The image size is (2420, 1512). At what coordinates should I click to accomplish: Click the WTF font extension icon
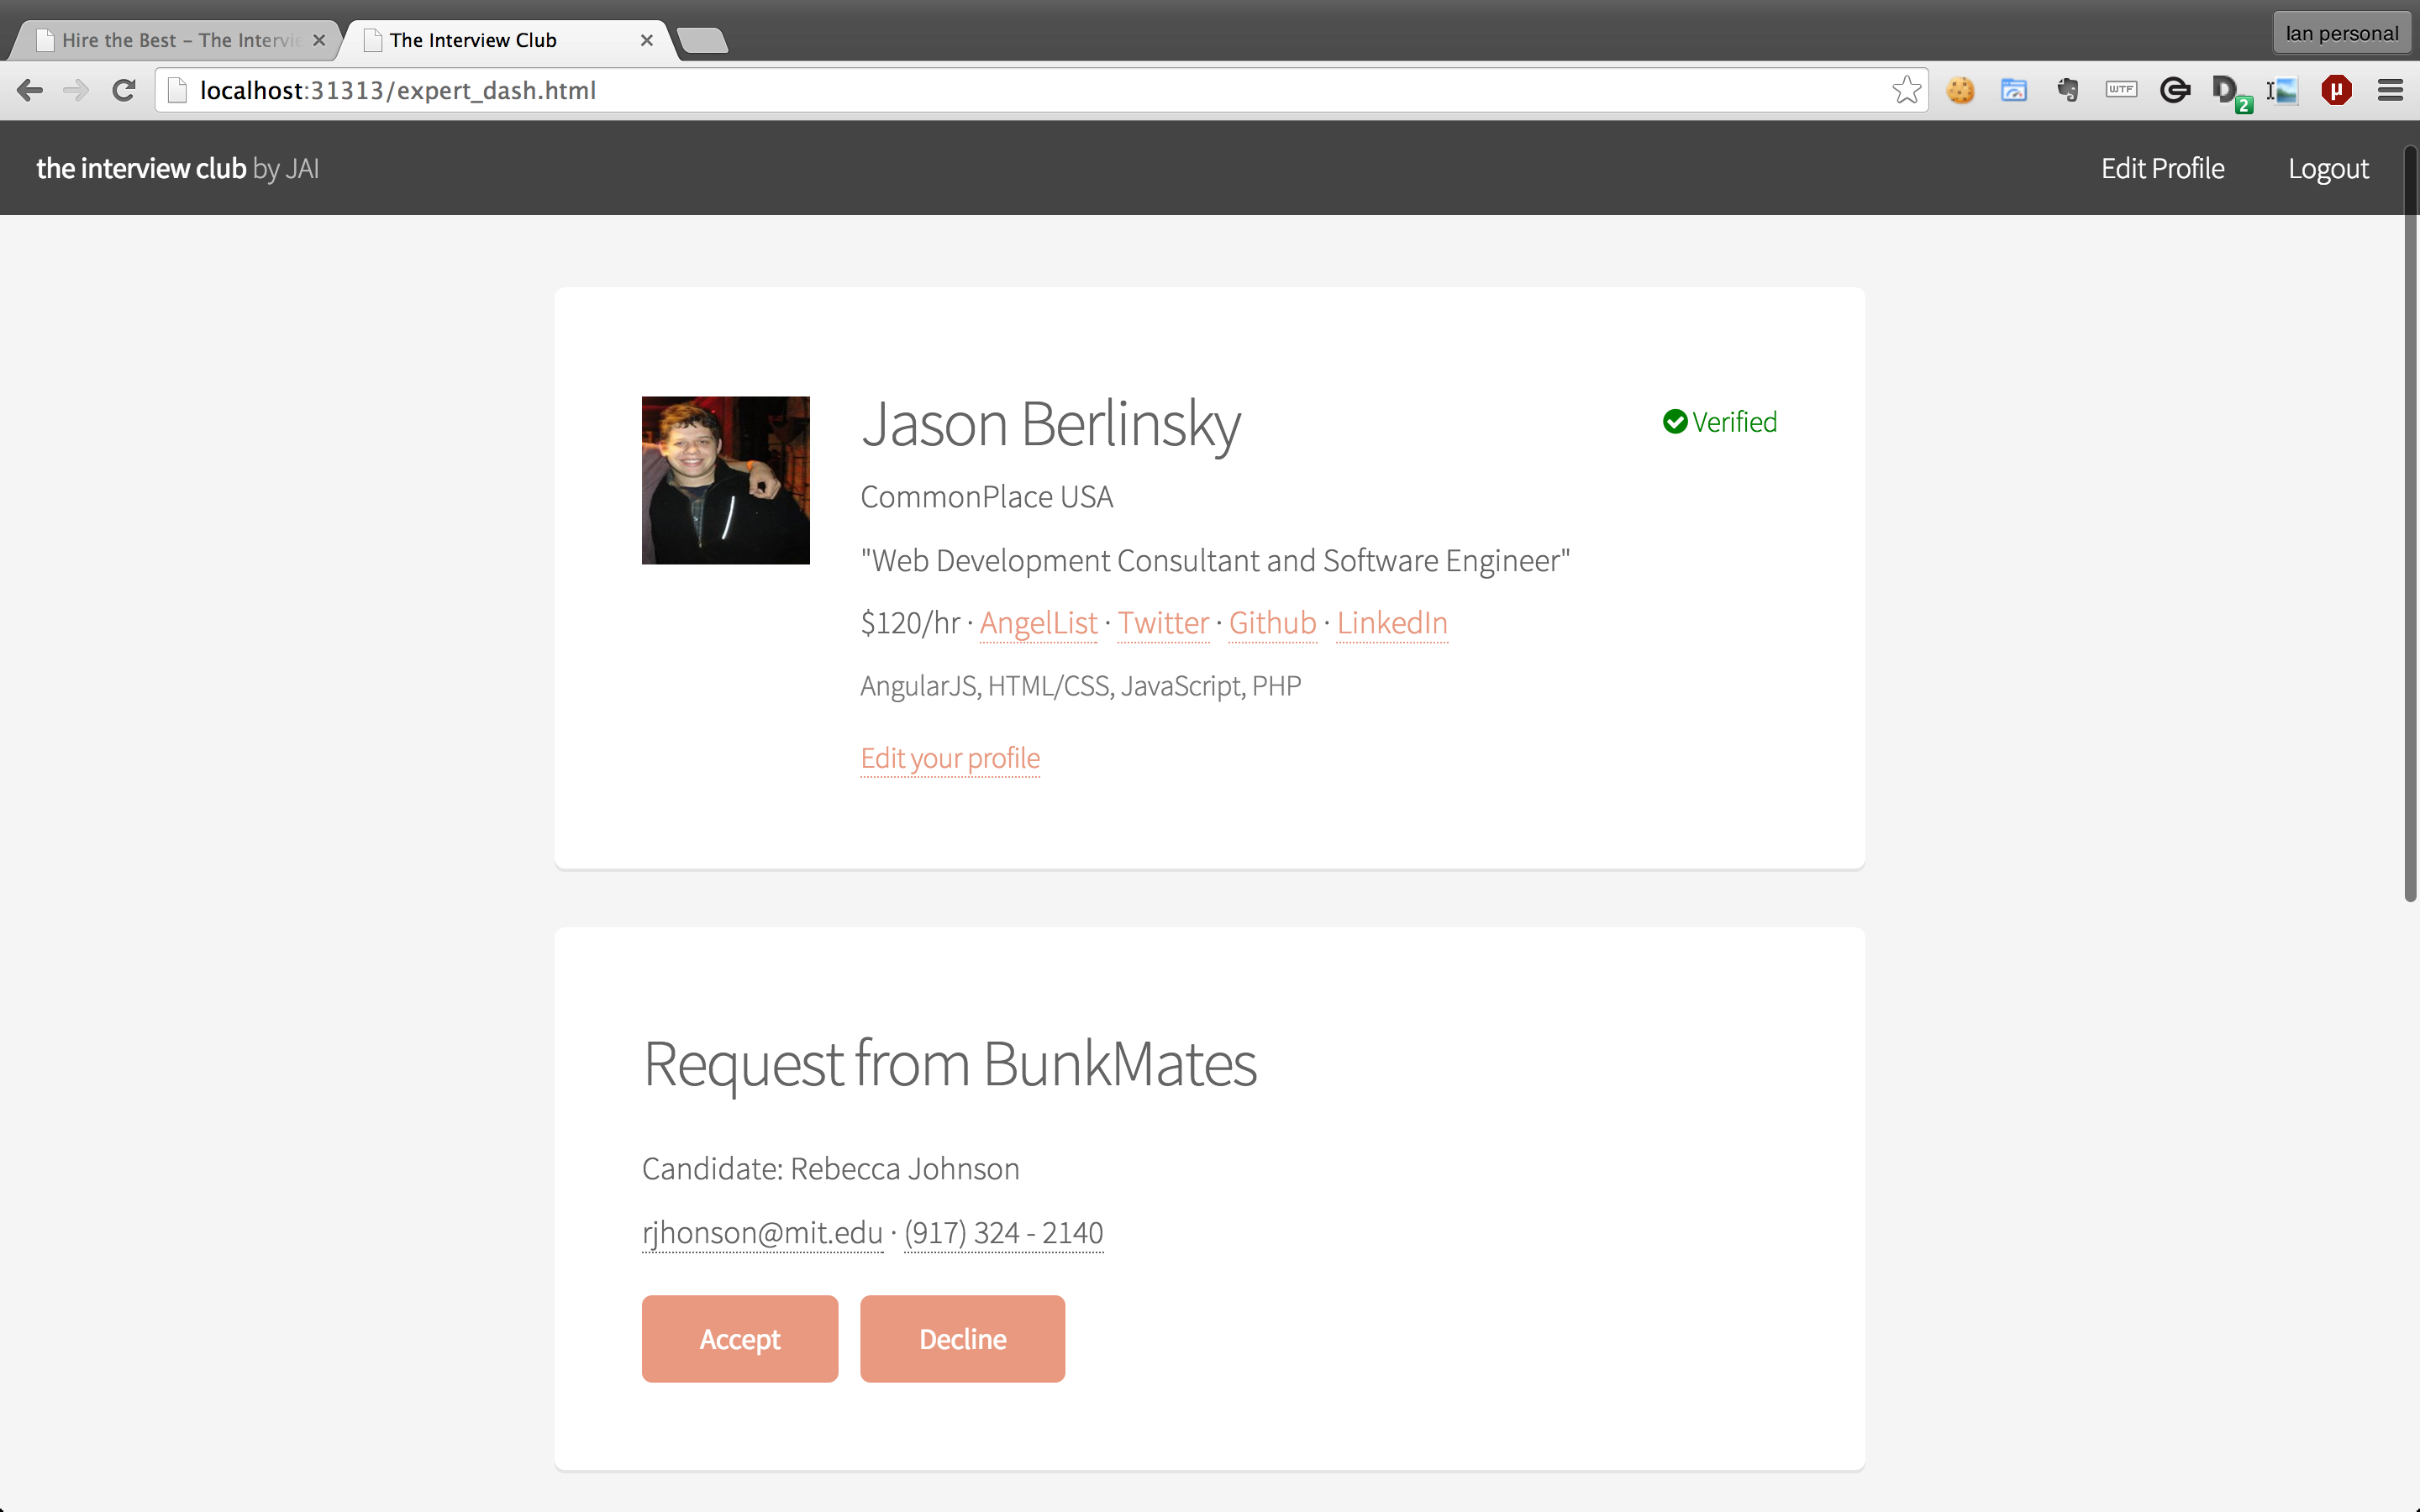[2120, 91]
